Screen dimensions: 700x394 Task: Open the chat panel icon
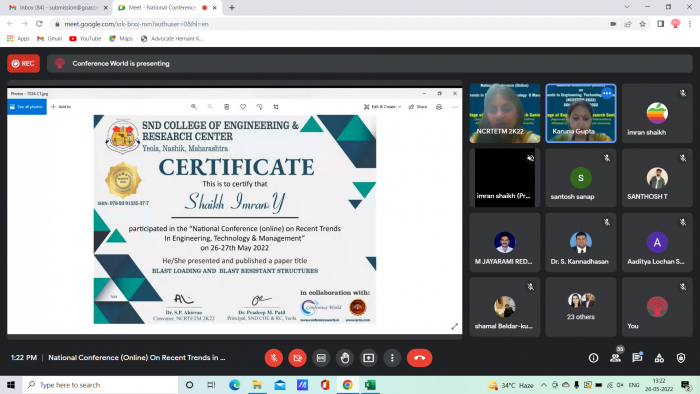coord(637,357)
